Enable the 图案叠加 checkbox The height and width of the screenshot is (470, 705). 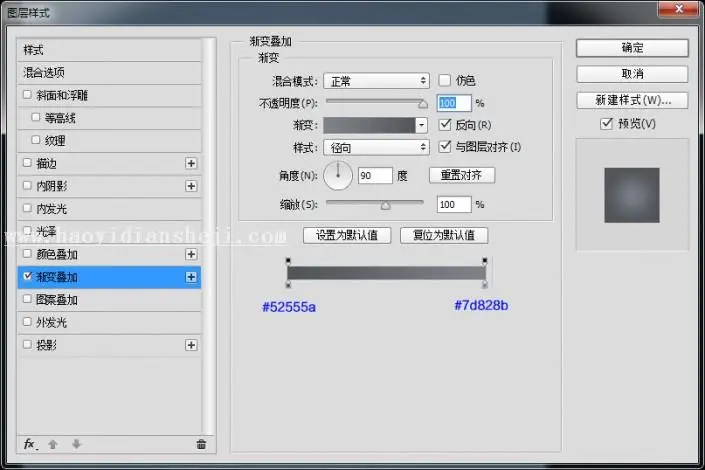(x=27, y=299)
